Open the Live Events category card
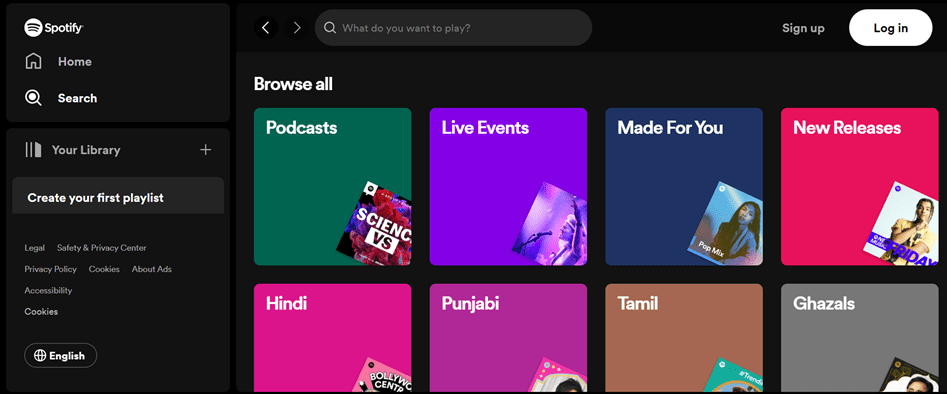The image size is (947, 394). (x=508, y=186)
